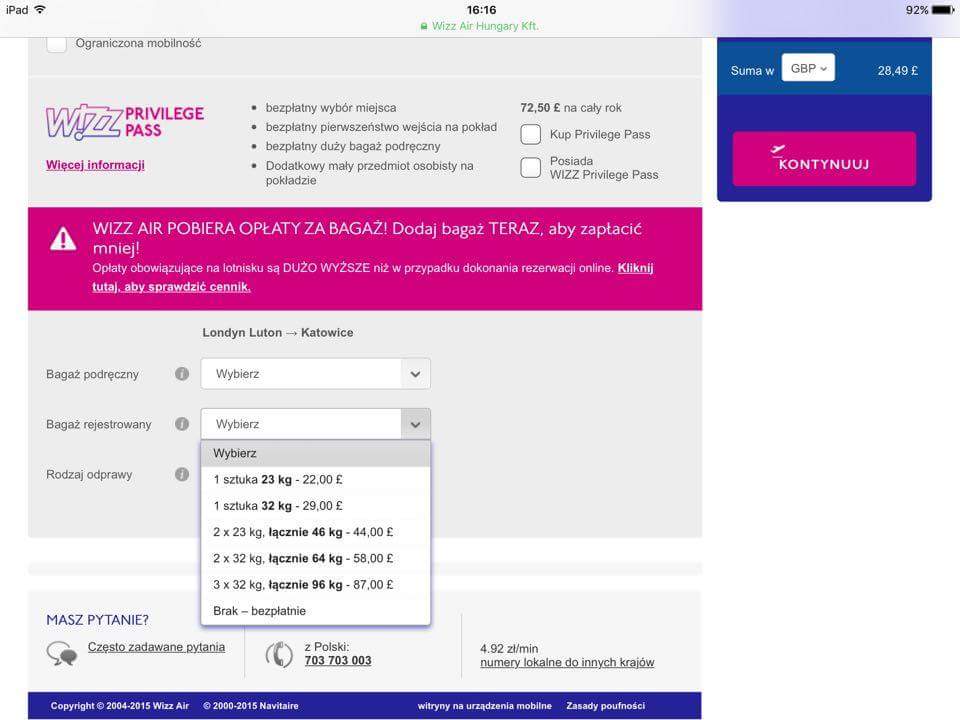Click the speech bubble FAQ icon
The height and width of the screenshot is (720, 960).
click(62, 653)
